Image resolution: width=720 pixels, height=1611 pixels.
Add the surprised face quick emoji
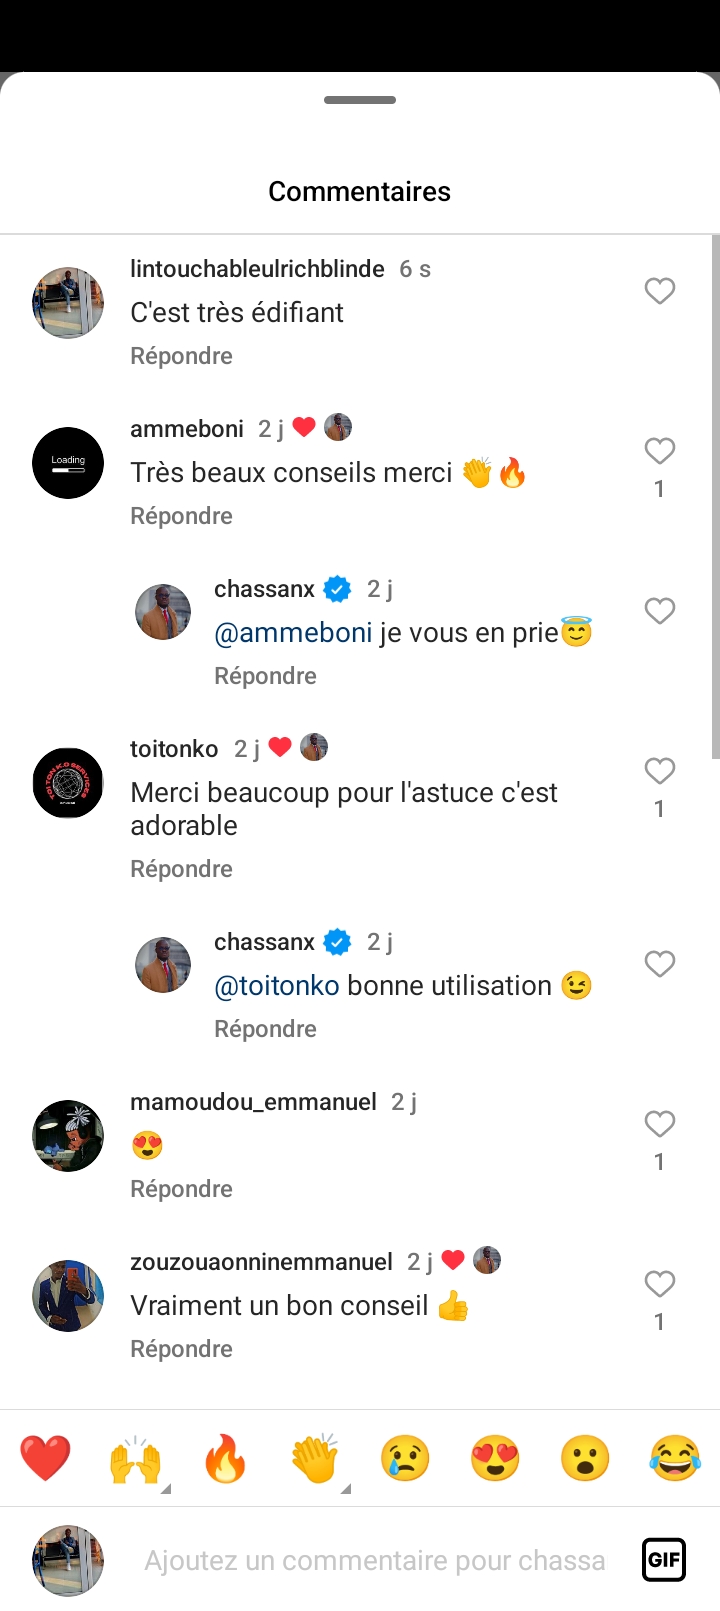click(585, 1458)
